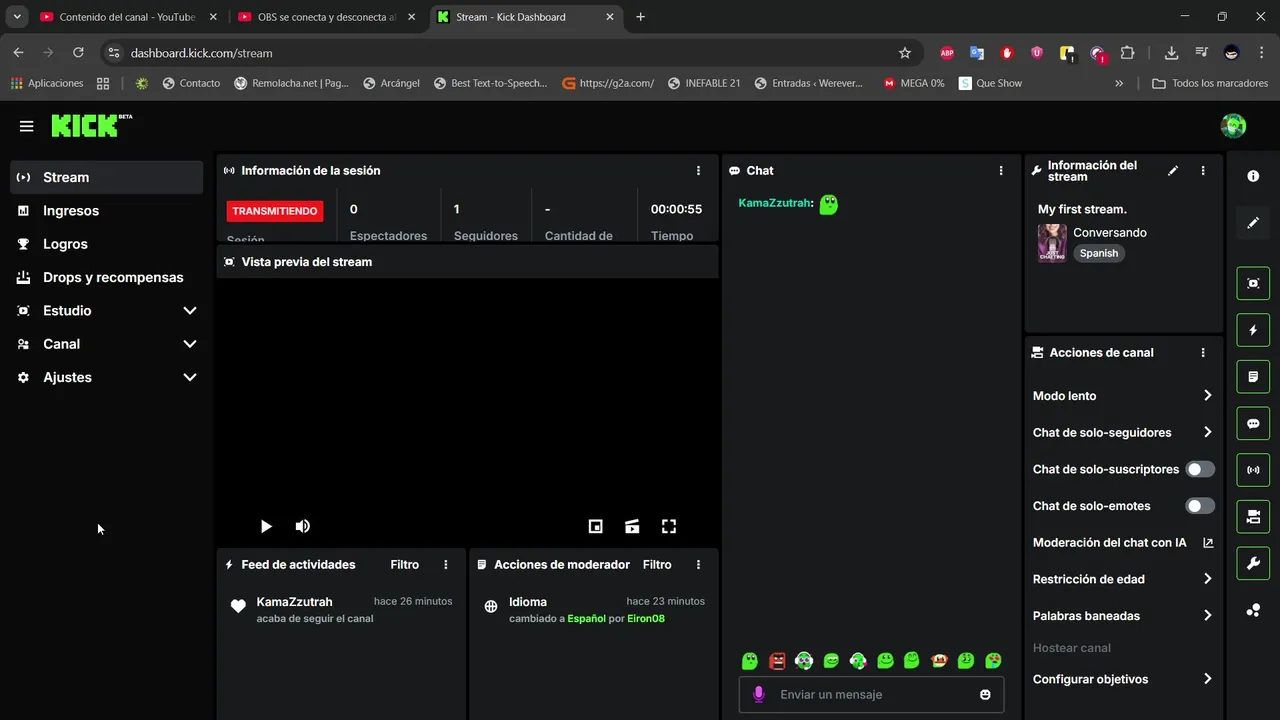Screen dimensions: 1280x720
Task: Reload the page in Chrome
Action: [78, 53]
